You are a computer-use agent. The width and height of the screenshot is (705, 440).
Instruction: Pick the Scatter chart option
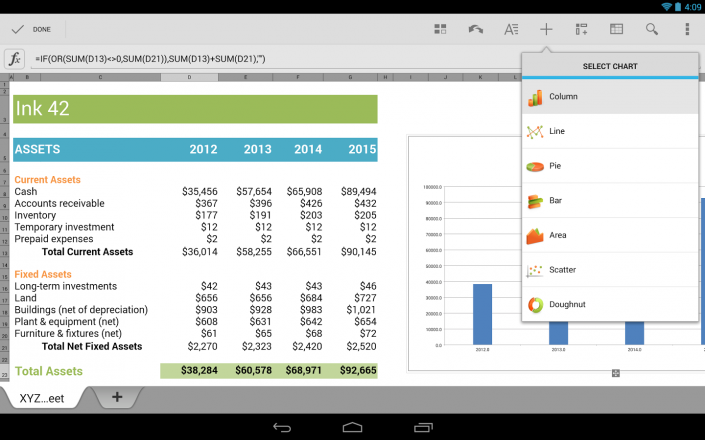click(x=610, y=270)
